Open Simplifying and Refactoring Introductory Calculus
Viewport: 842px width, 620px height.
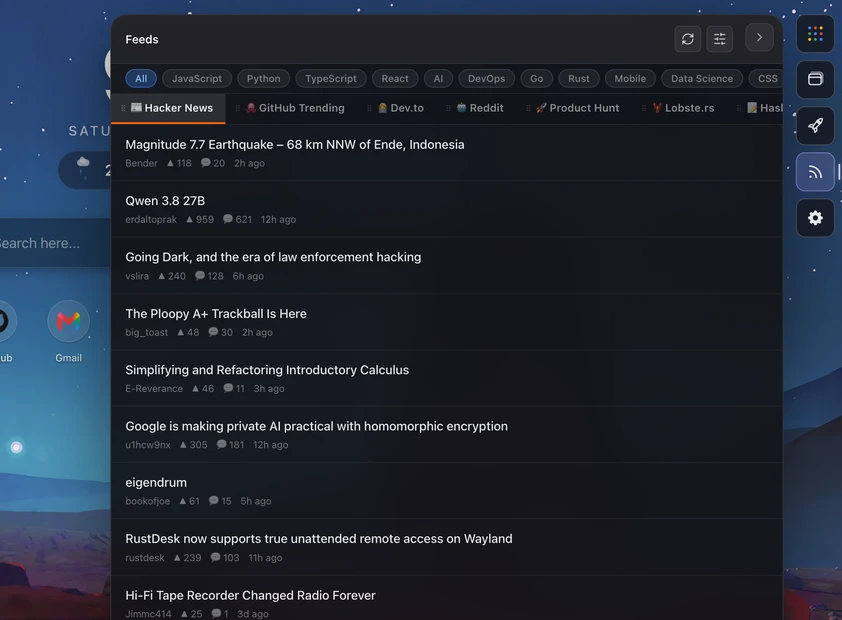coord(267,370)
